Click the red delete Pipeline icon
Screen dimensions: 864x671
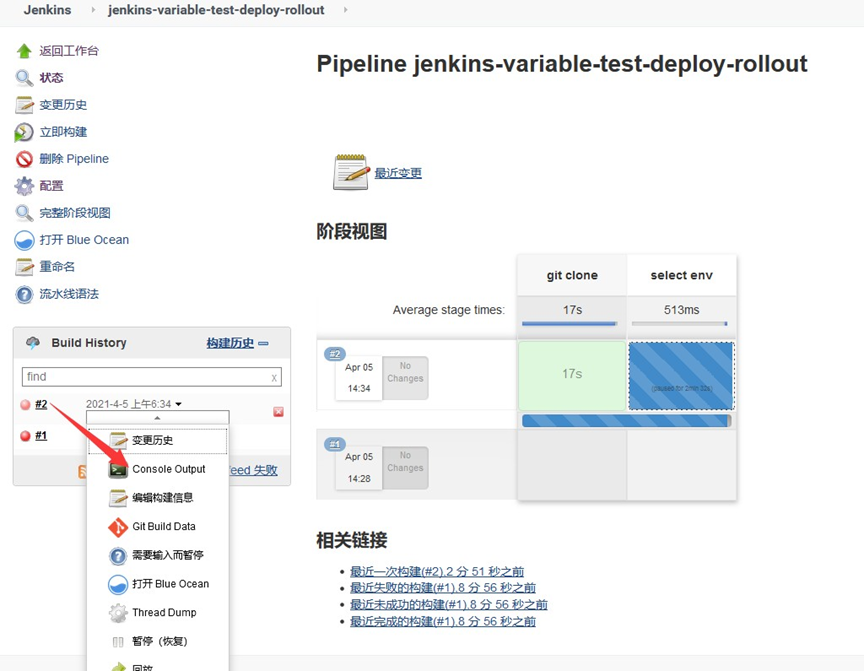[x=24, y=159]
